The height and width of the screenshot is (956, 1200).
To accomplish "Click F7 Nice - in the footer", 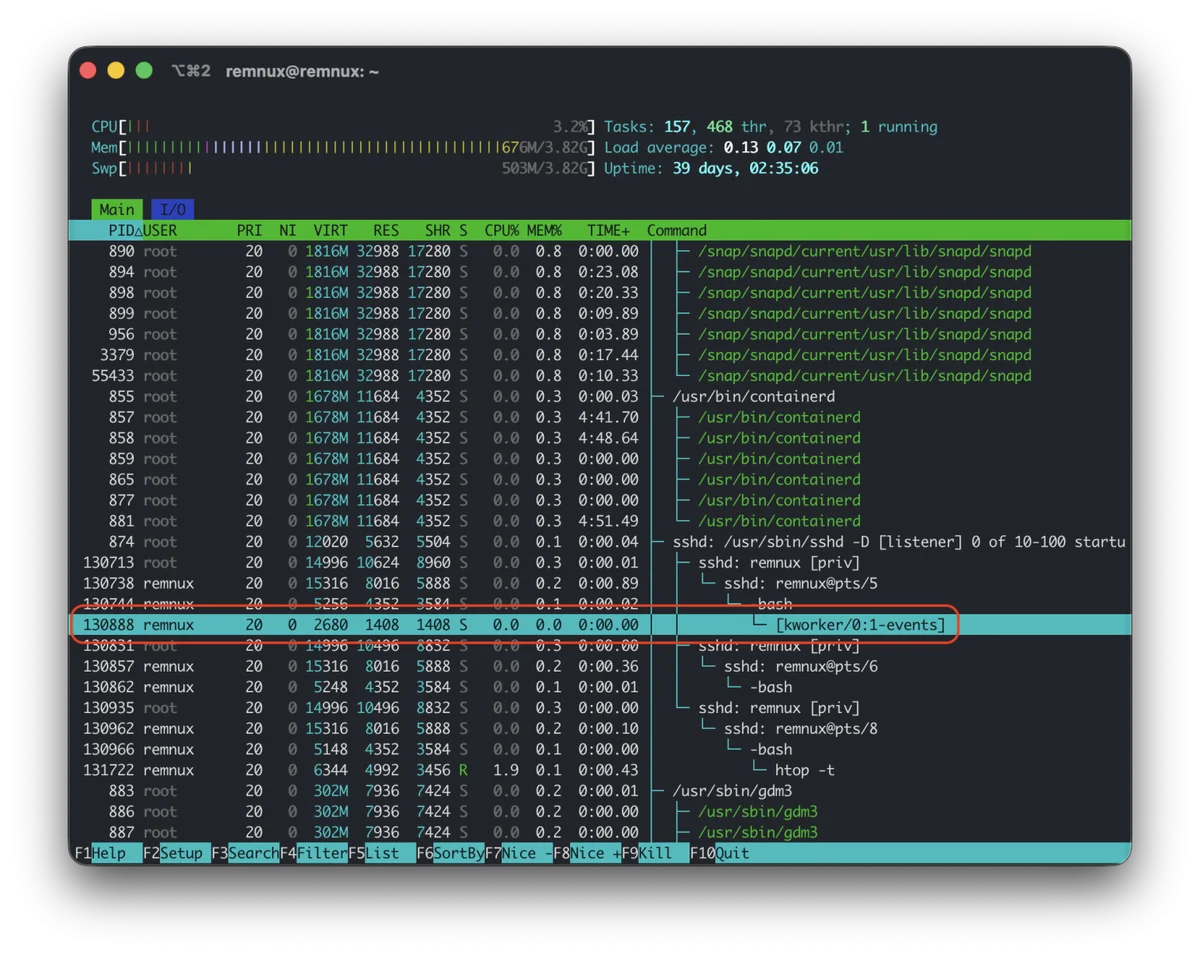I will 519,853.
